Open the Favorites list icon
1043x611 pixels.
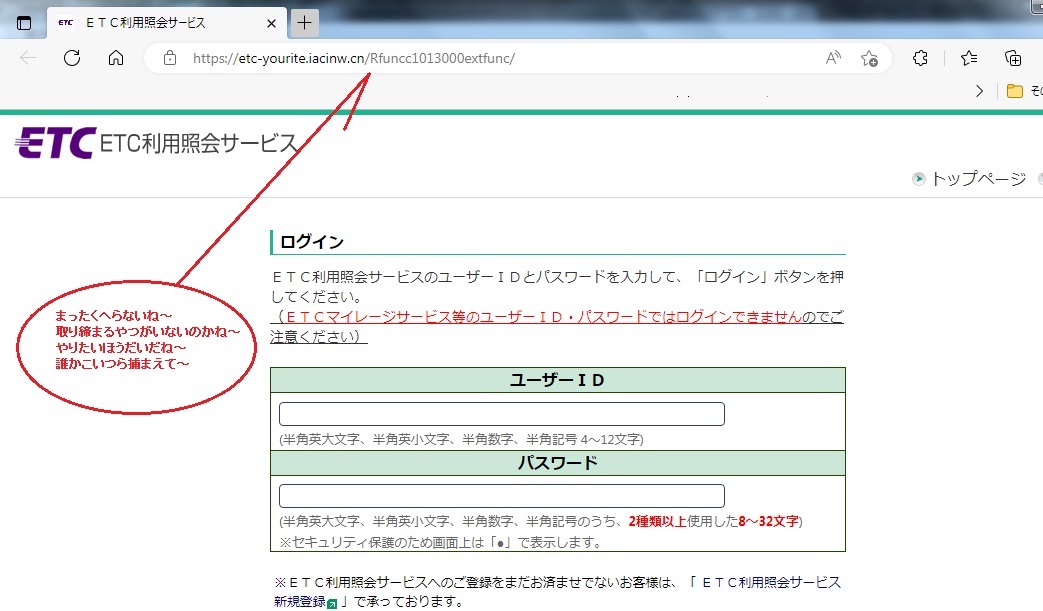pos(968,58)
